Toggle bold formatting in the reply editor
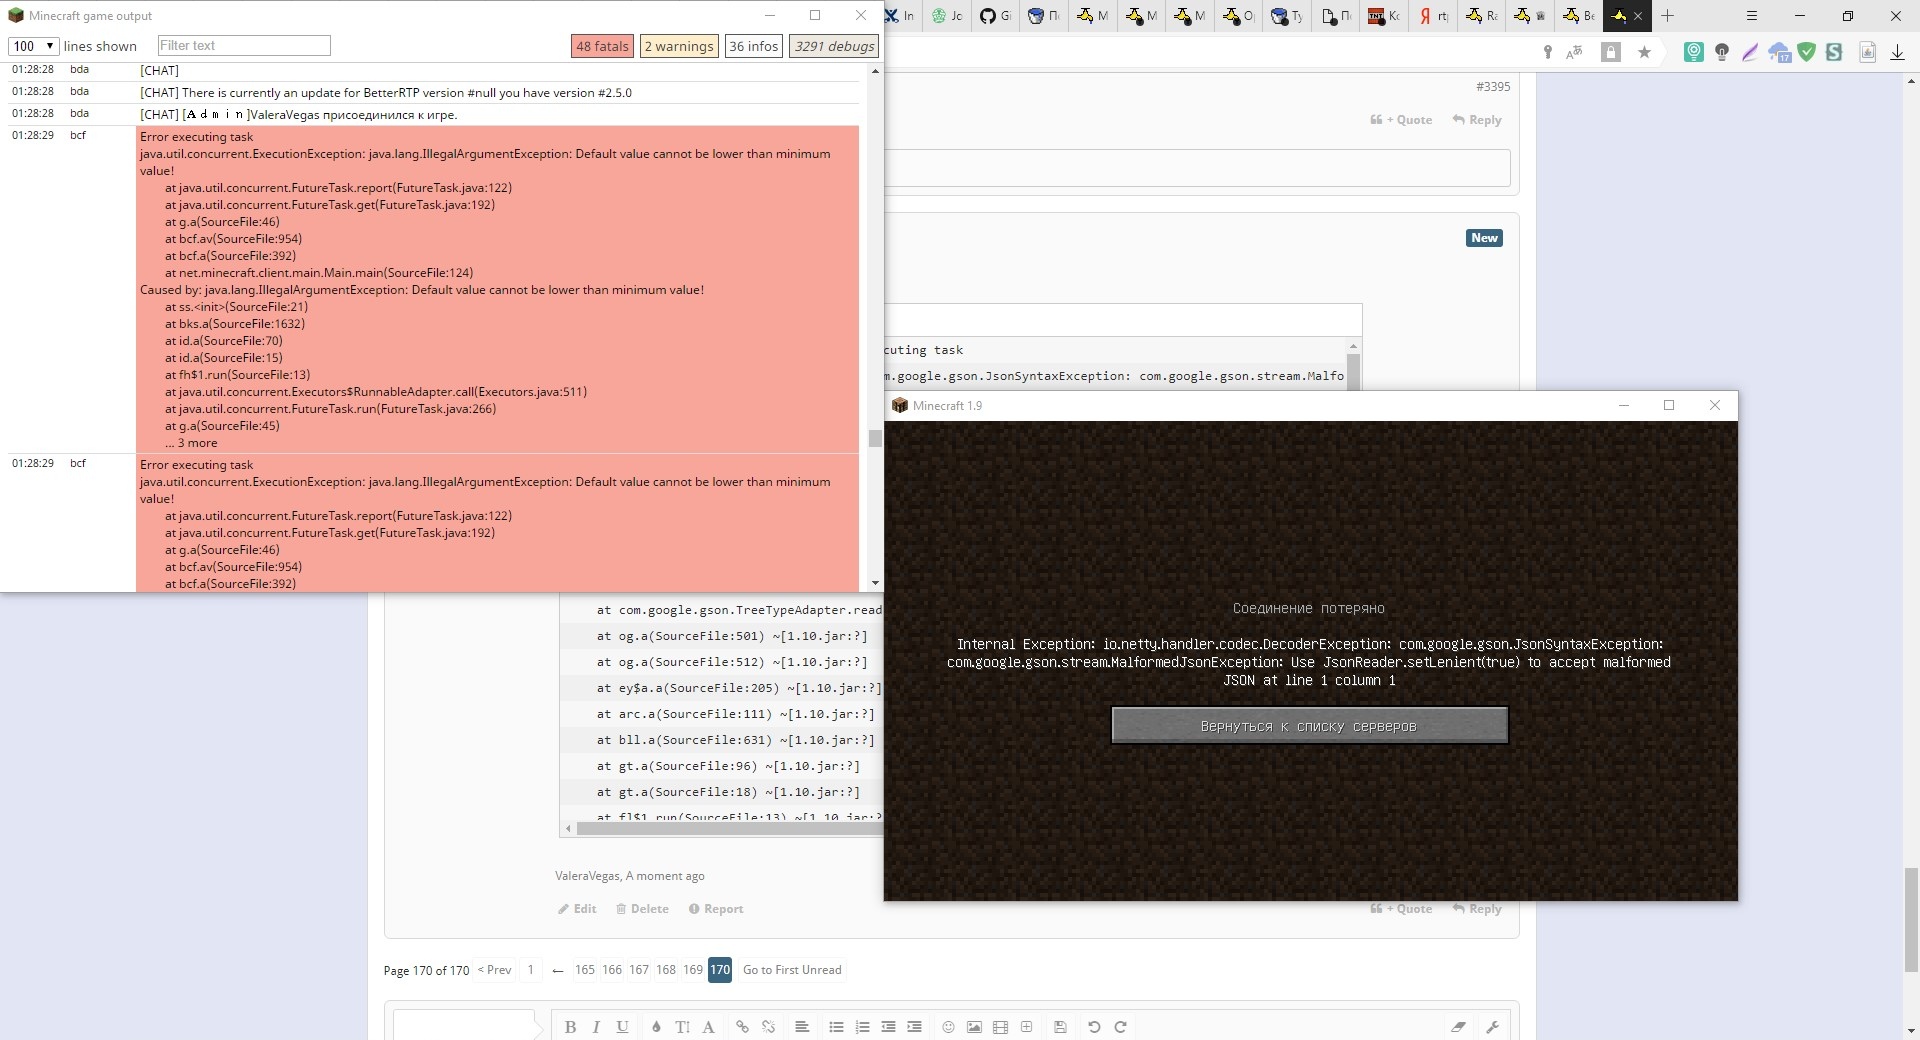This screenshot has width=1920, height=1040. (x=571, y=1027)
